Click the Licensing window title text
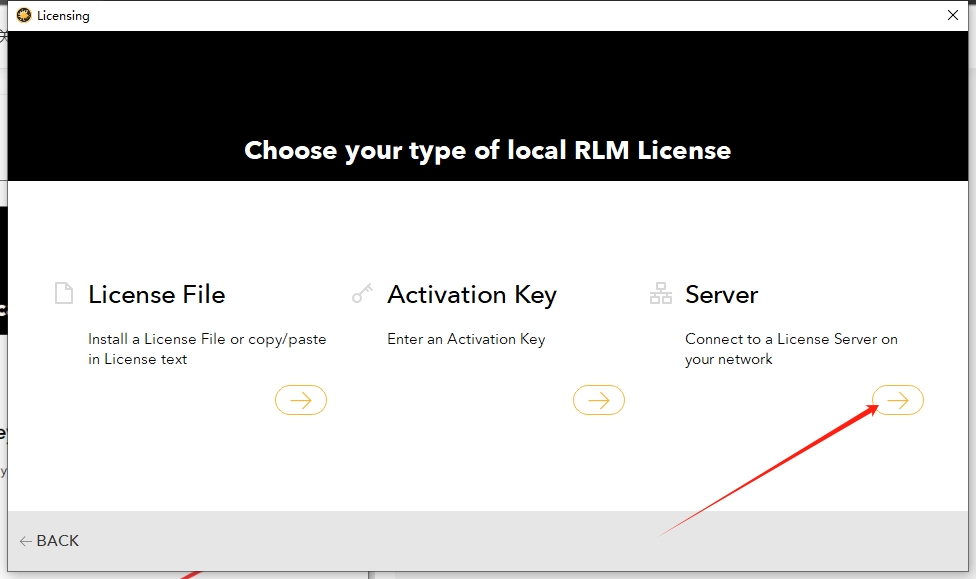This screenshot has height=579, width=976. [x=63, y=16]
